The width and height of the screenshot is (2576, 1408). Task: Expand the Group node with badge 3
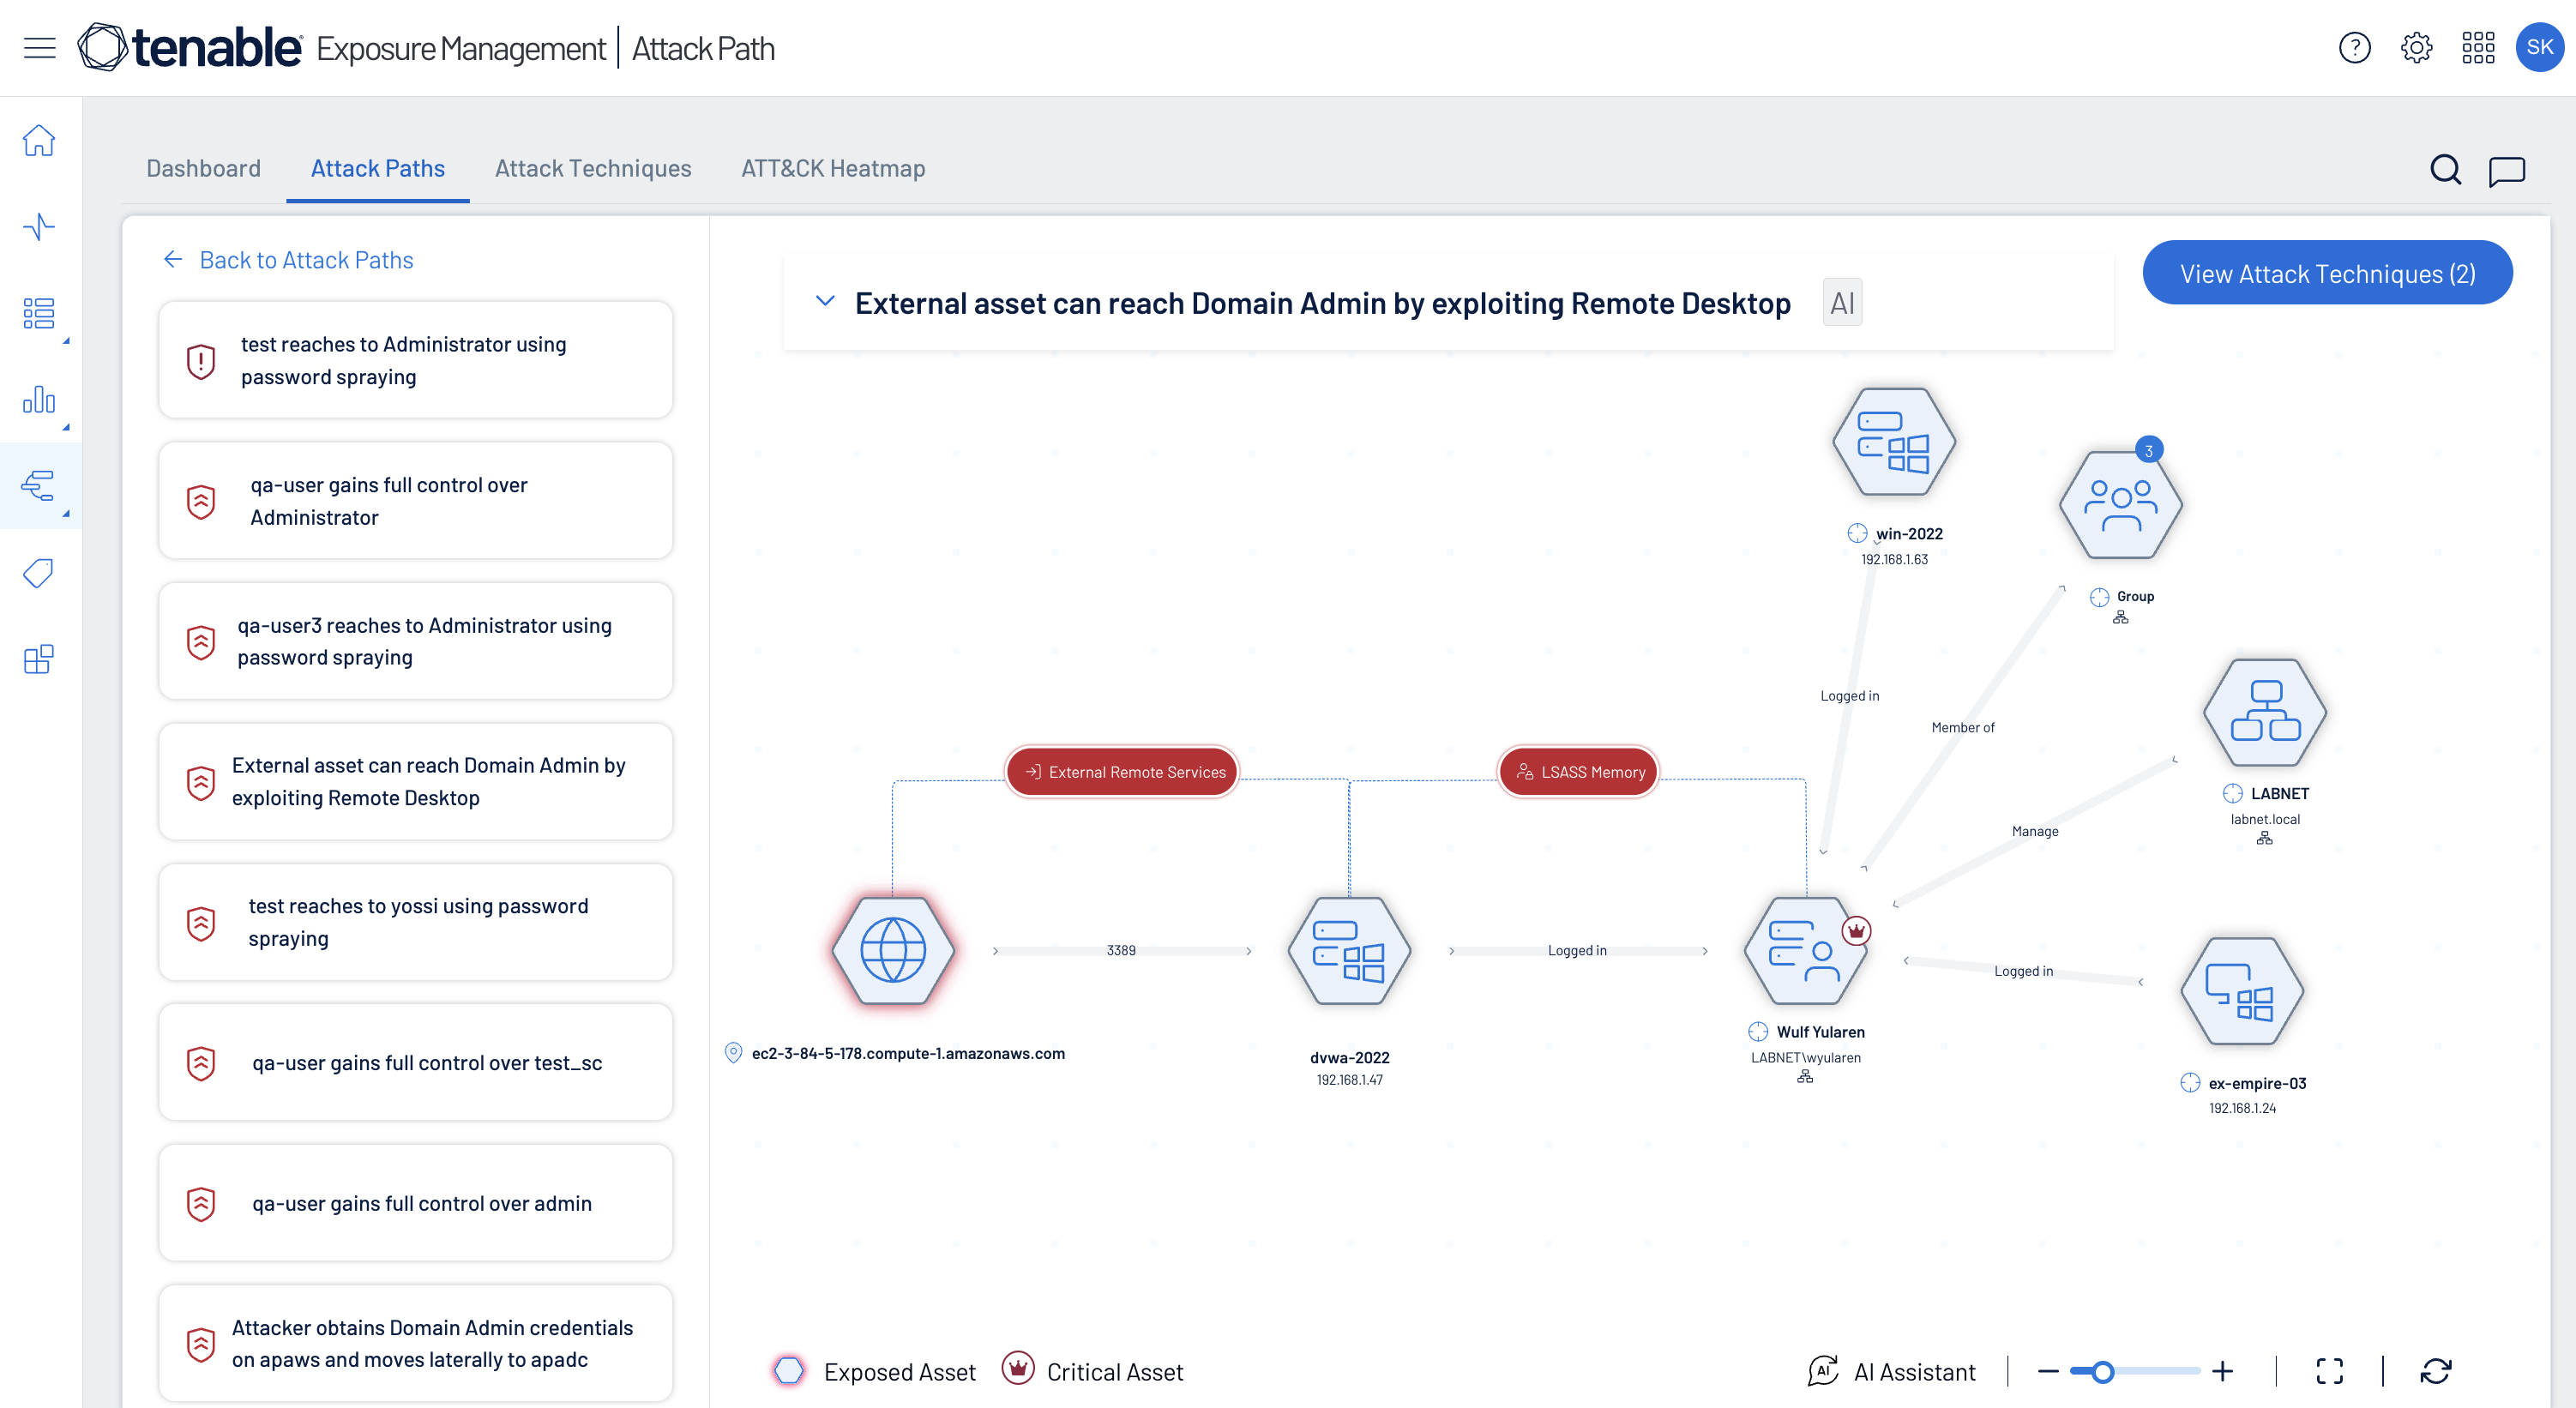(2120, 504)
